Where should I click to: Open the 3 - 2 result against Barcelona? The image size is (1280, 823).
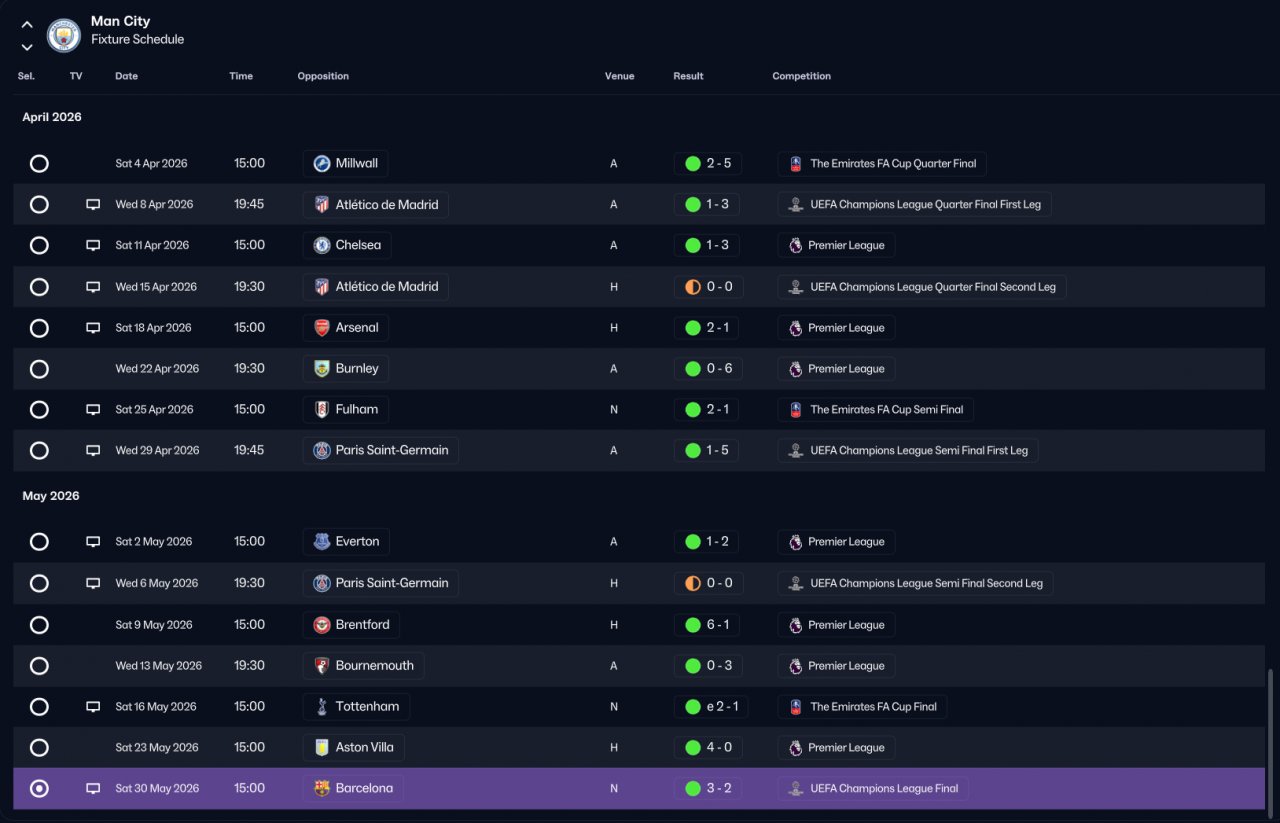(x=708, y=788)
